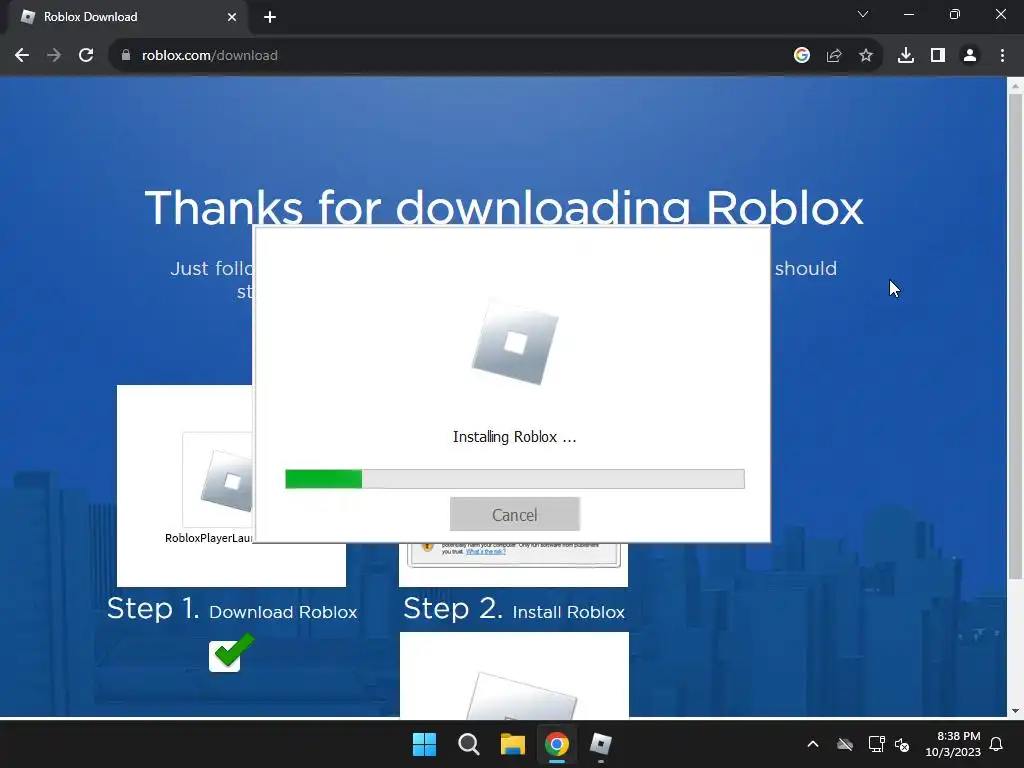Click the scrollbar down arrow
1024x768 pixels.
1015,711
